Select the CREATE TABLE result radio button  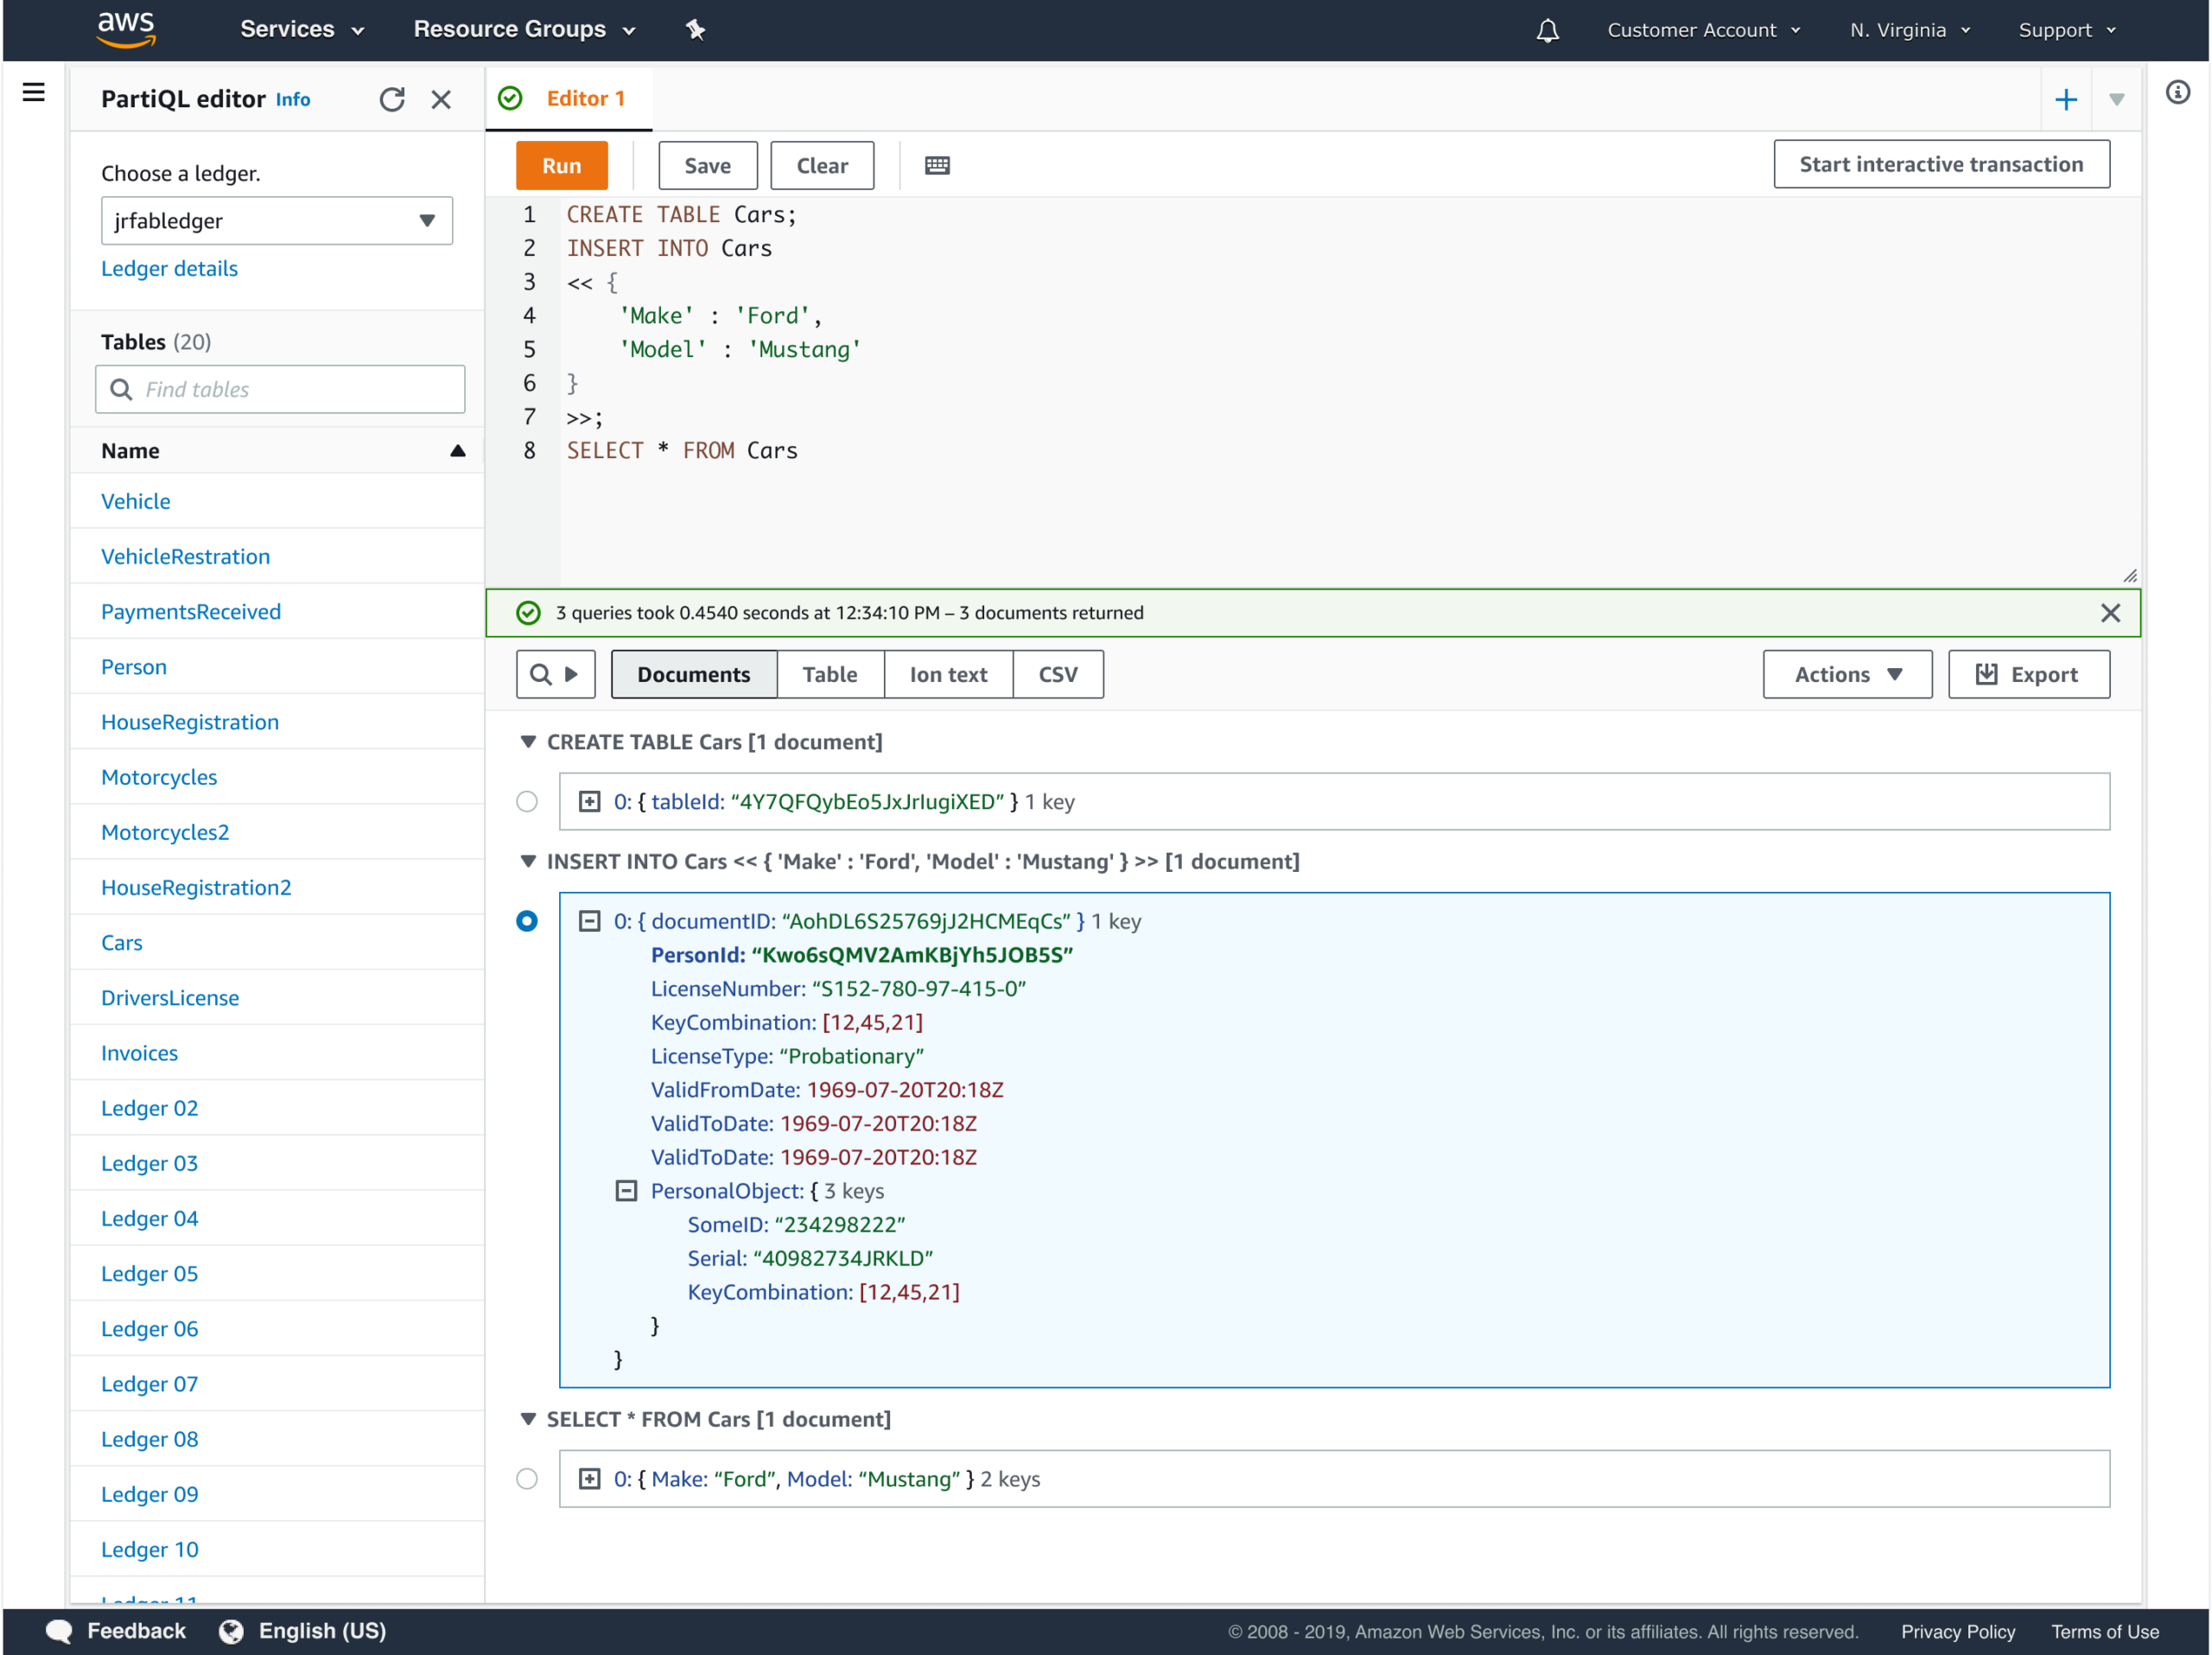pos(527,801)
